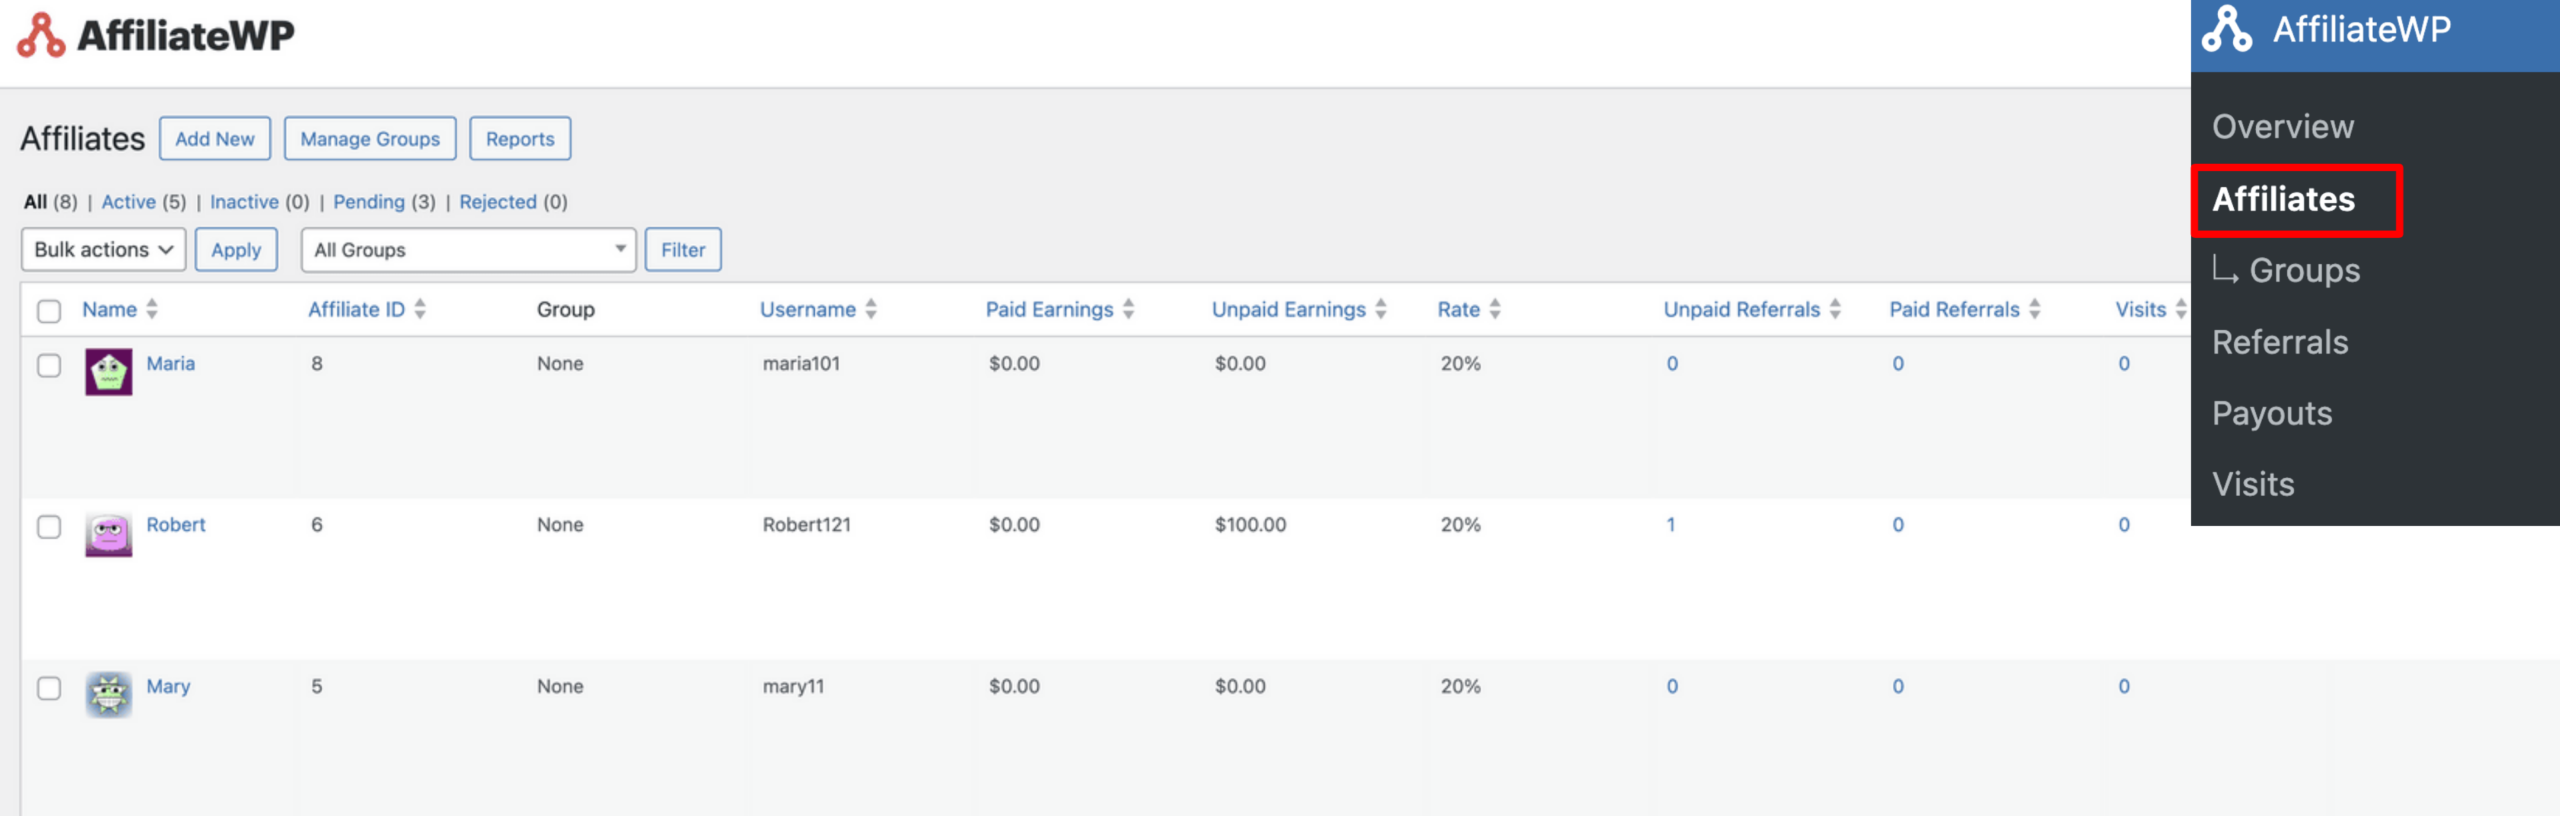2560x816 pixels.
Task: Sort by Unpaid Earnings arrows
Action: coord(1381,309)
